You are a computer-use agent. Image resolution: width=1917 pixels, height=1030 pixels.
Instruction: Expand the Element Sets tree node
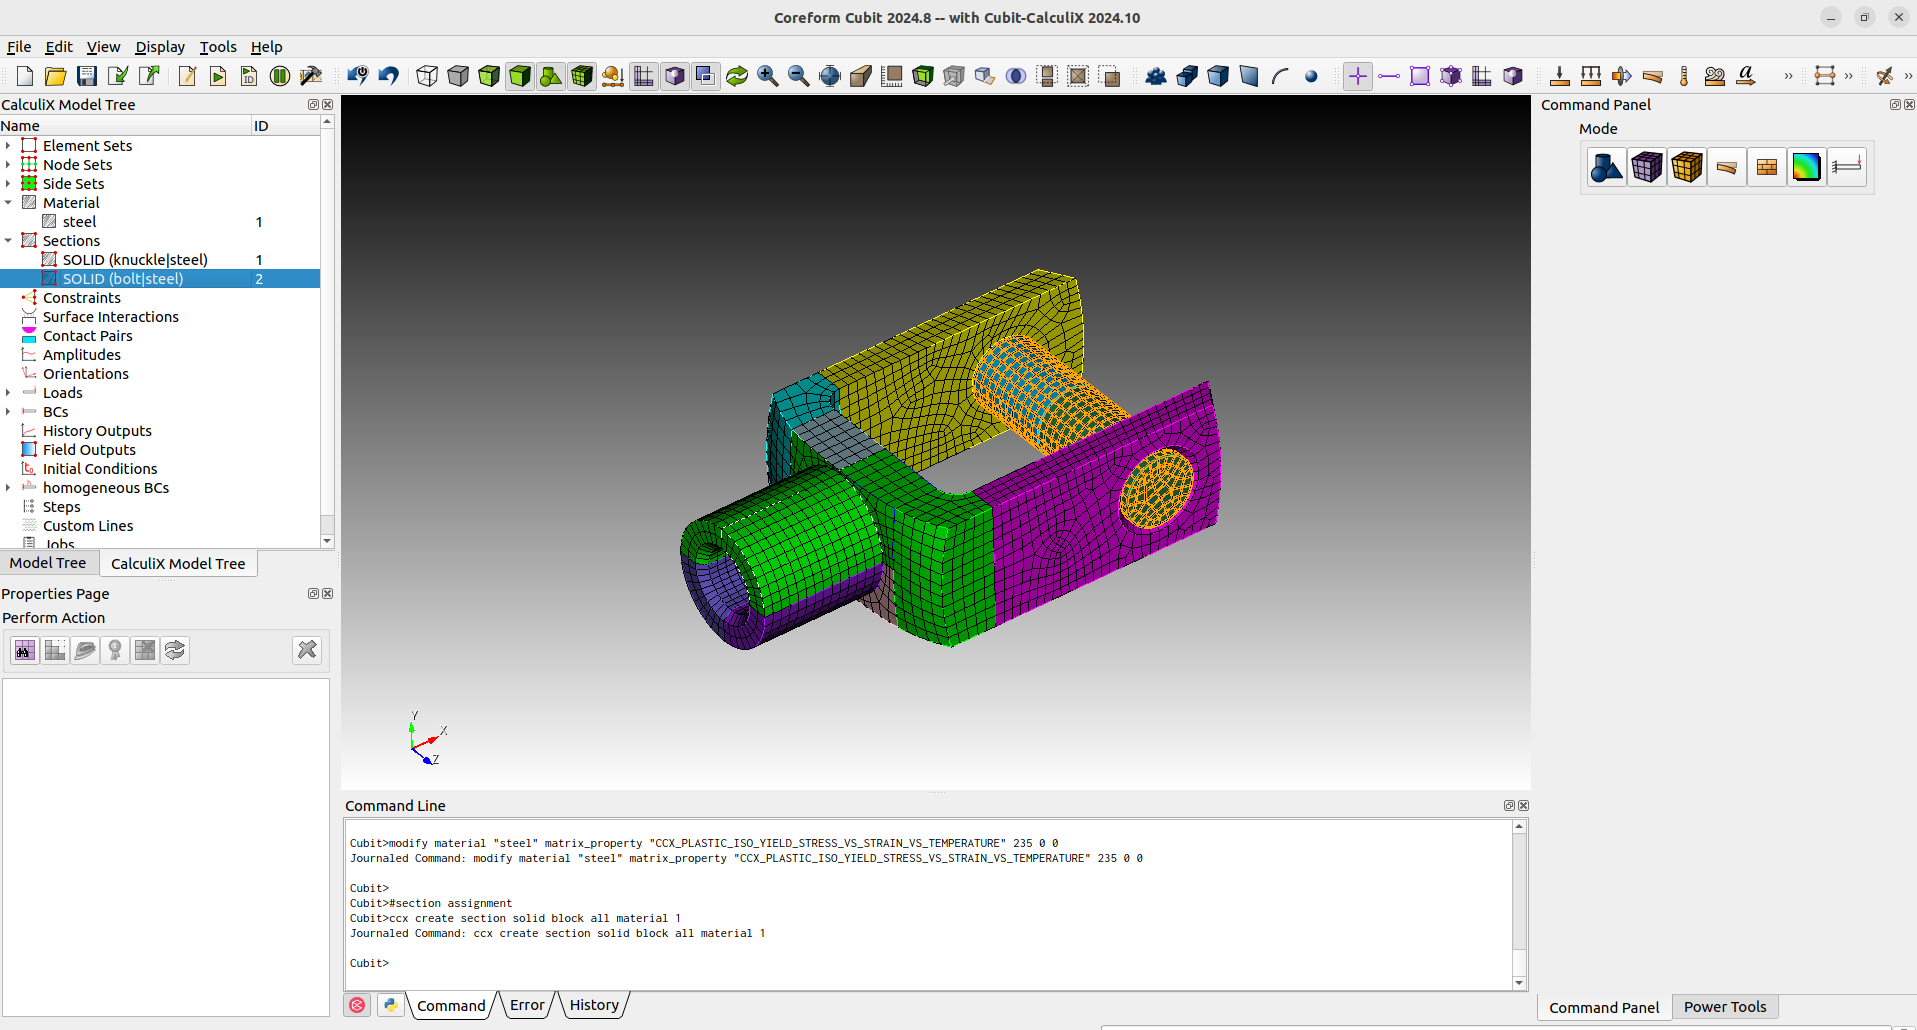9,145
